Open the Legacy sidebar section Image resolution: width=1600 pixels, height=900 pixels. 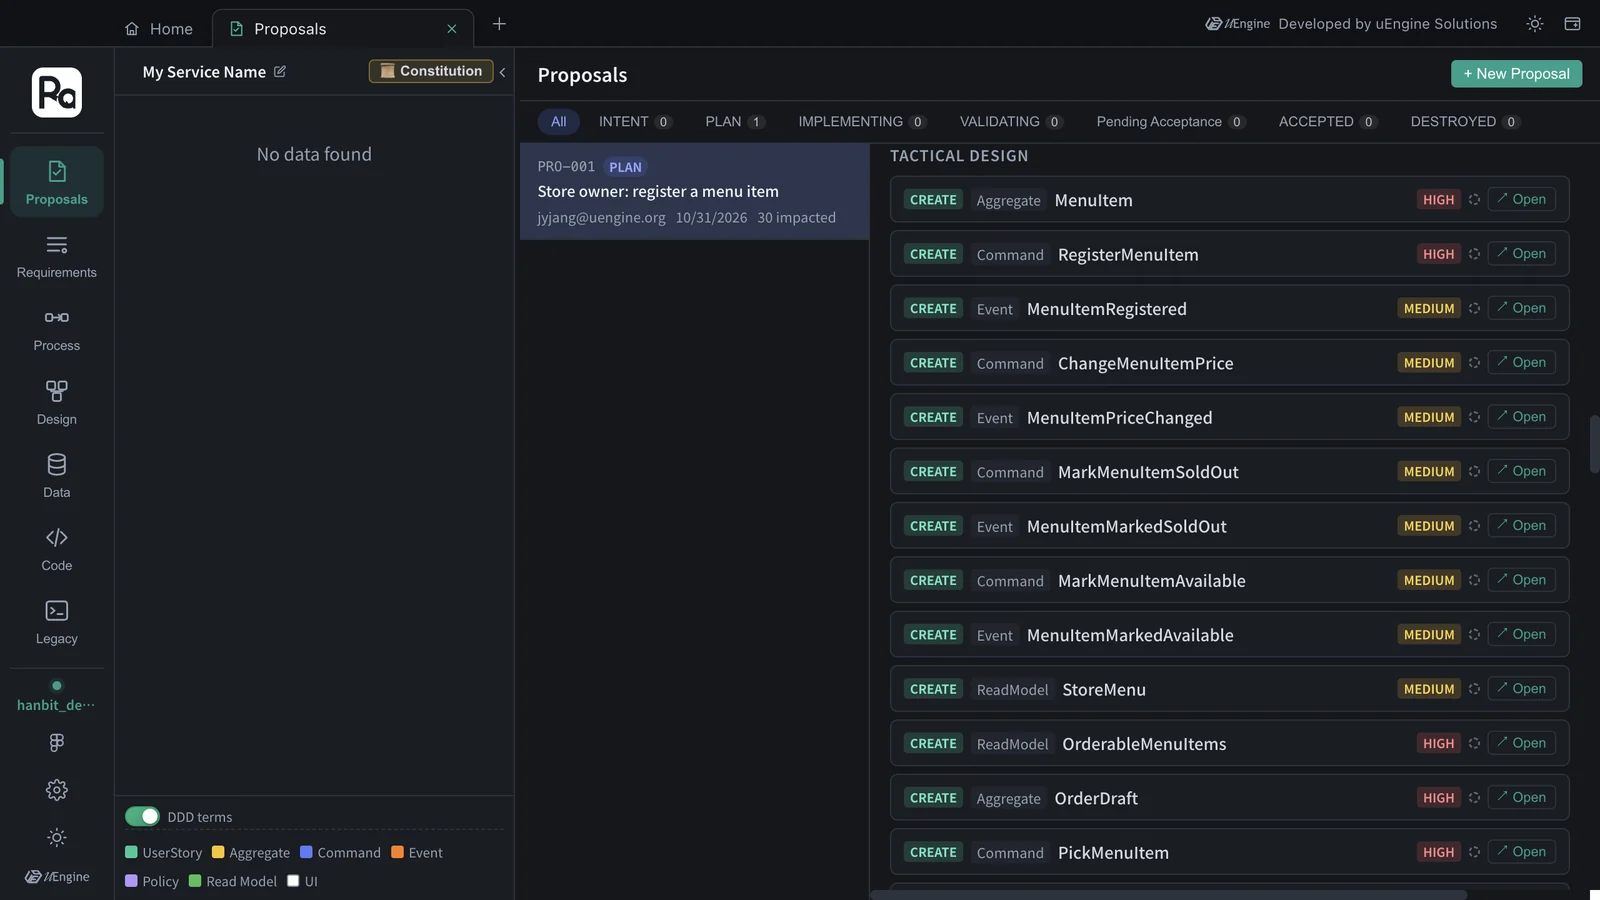click(57, 621)
